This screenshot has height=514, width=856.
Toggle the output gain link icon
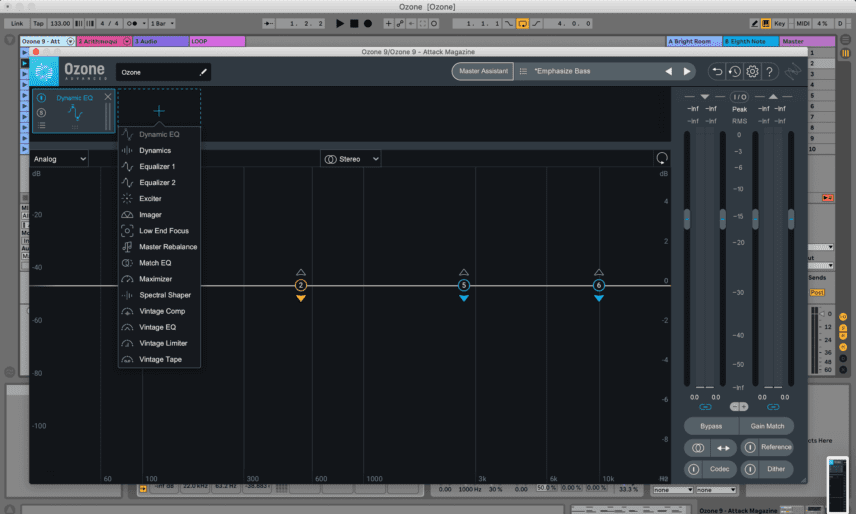[x=773, y=407]
